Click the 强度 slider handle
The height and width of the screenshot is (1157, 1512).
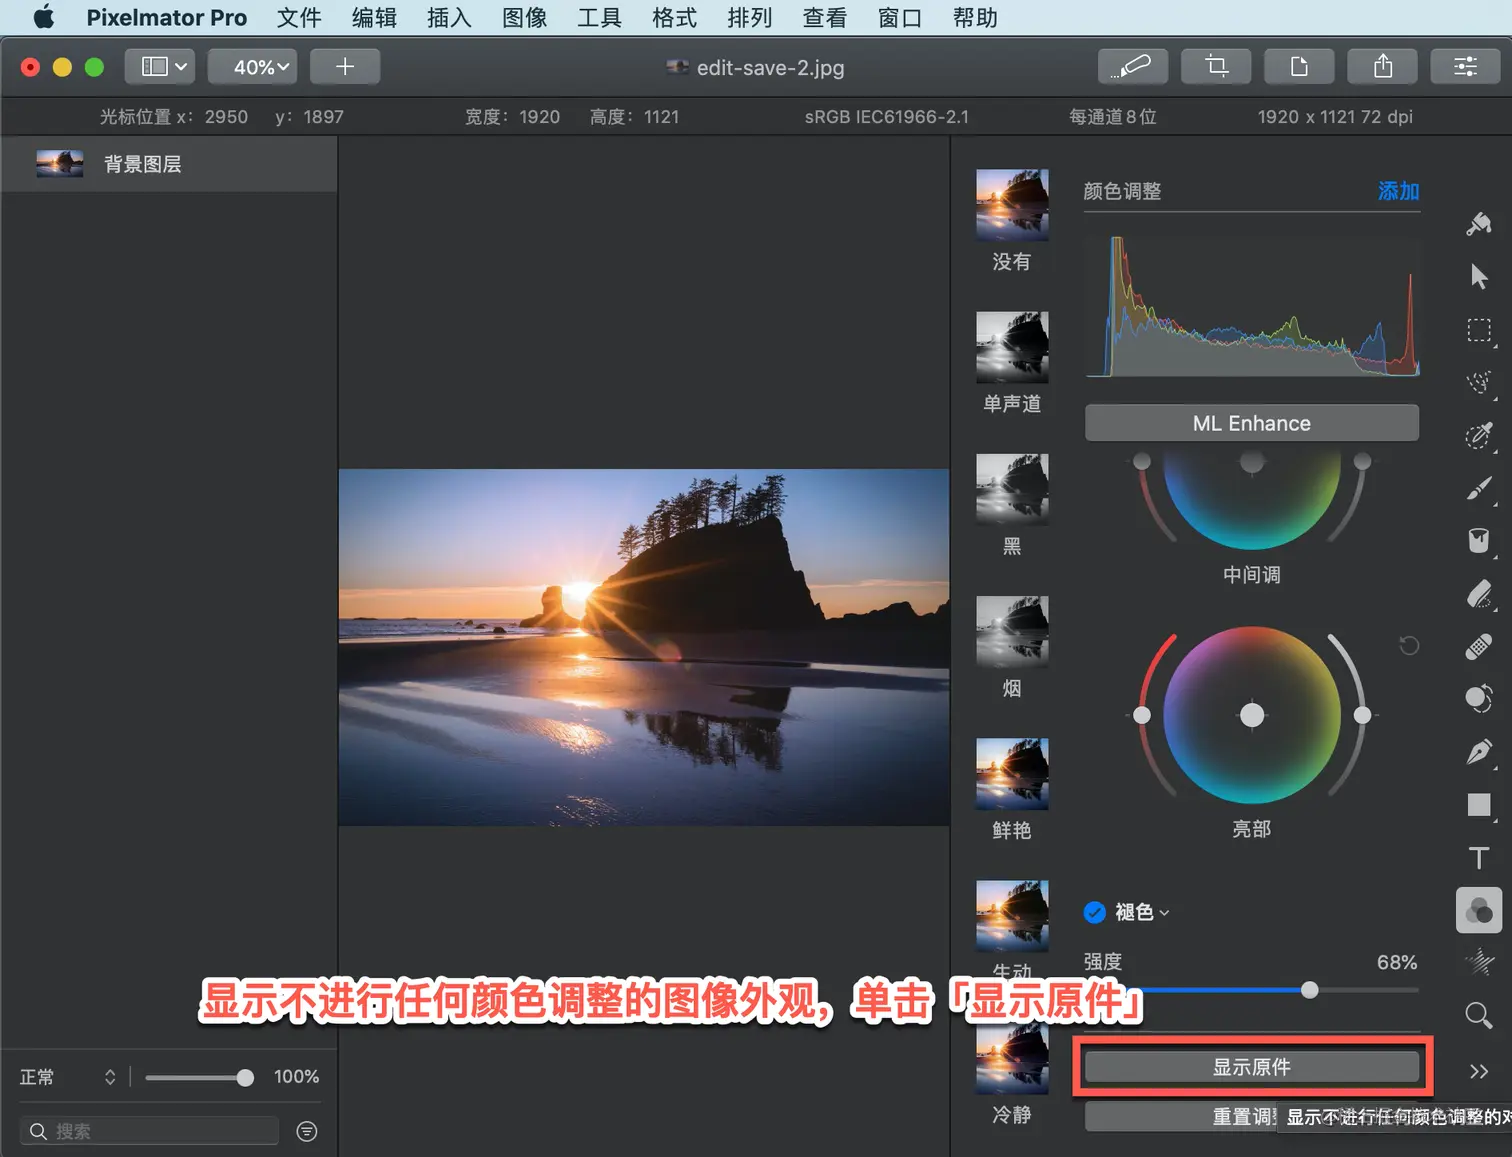pos(1310,990)
